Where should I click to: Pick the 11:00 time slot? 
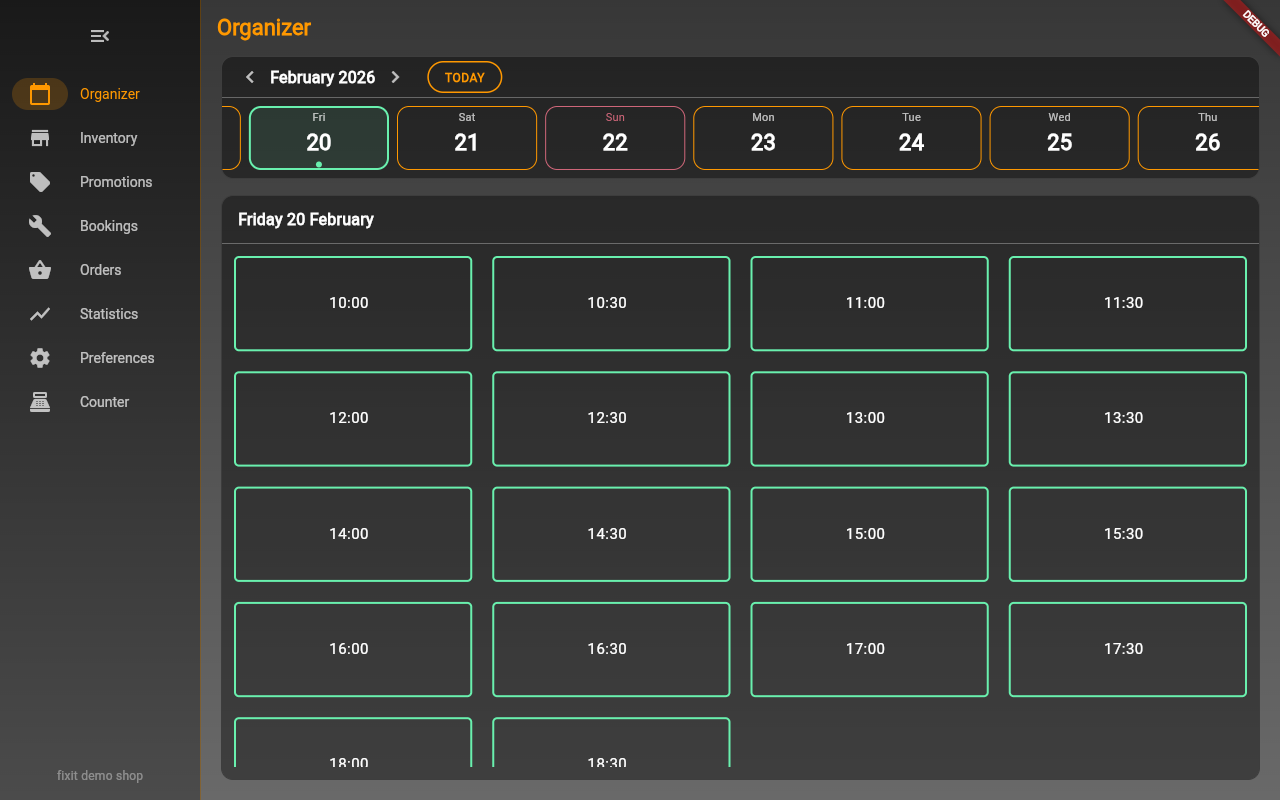tap(869, 303)
